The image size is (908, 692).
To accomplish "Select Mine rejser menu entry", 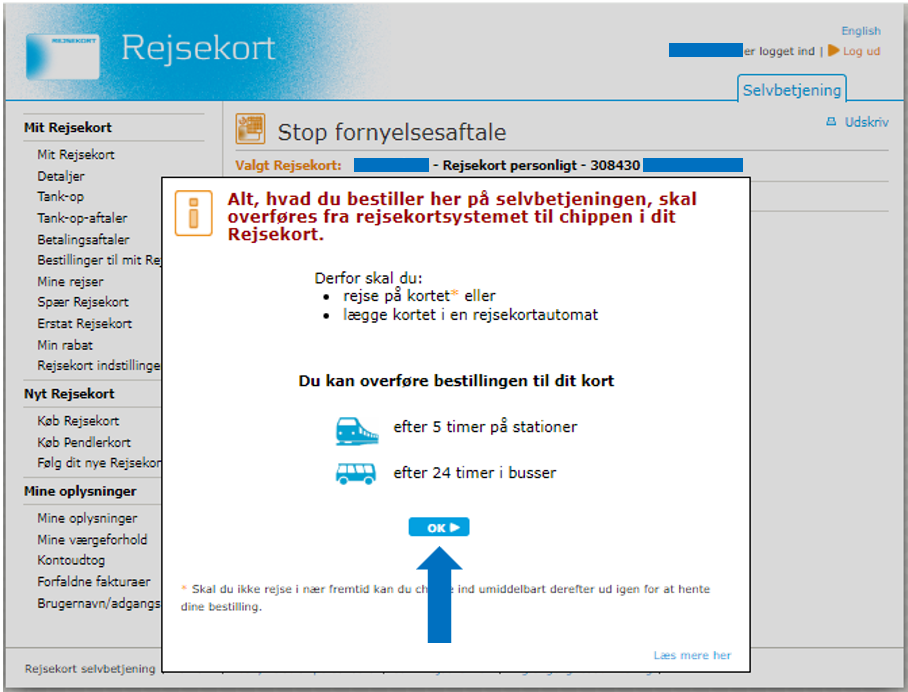I will coord(69,282).
